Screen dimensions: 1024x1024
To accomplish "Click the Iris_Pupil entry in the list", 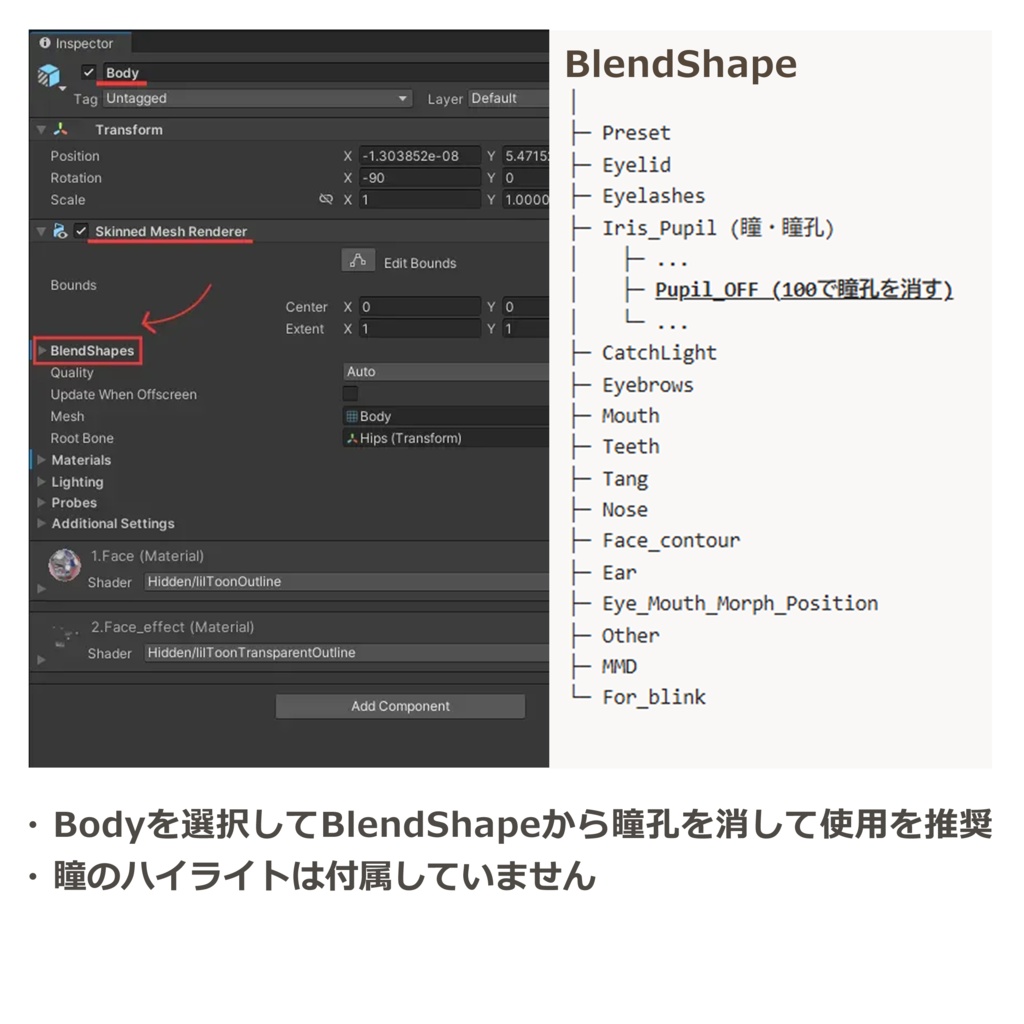I will pyautogui.click(x=718, y=228).
